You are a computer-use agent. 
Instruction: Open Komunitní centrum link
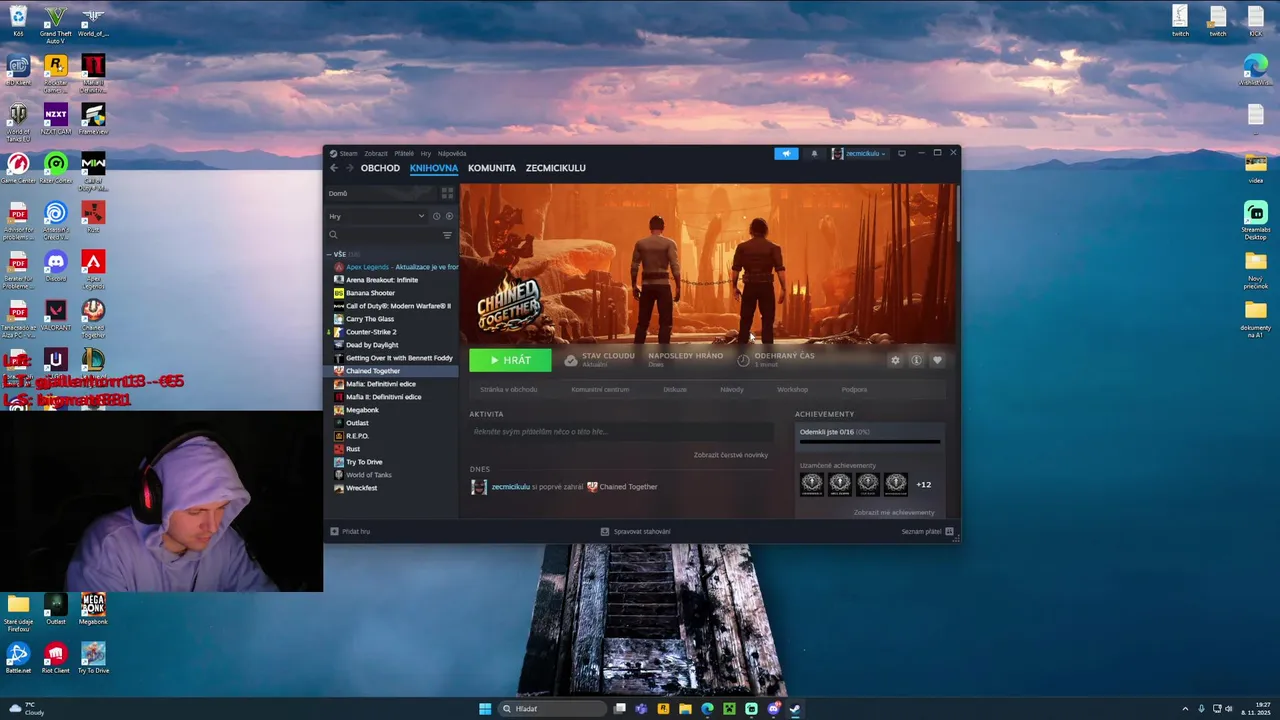click(600, 389)
